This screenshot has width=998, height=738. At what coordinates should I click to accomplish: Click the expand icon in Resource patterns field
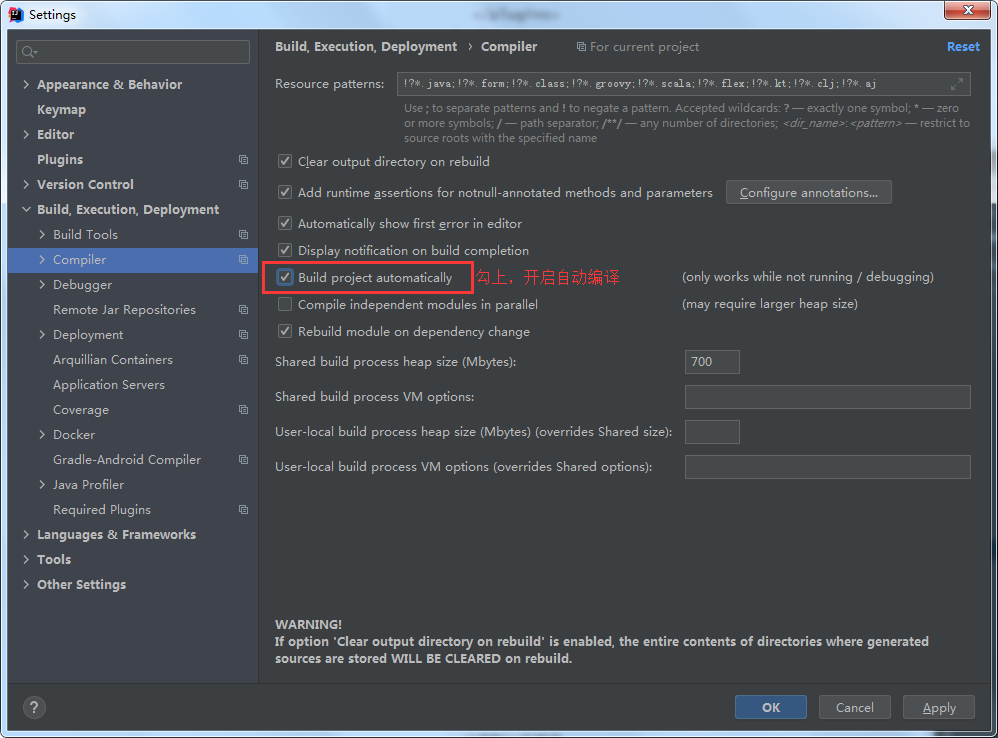click(957, 84)
